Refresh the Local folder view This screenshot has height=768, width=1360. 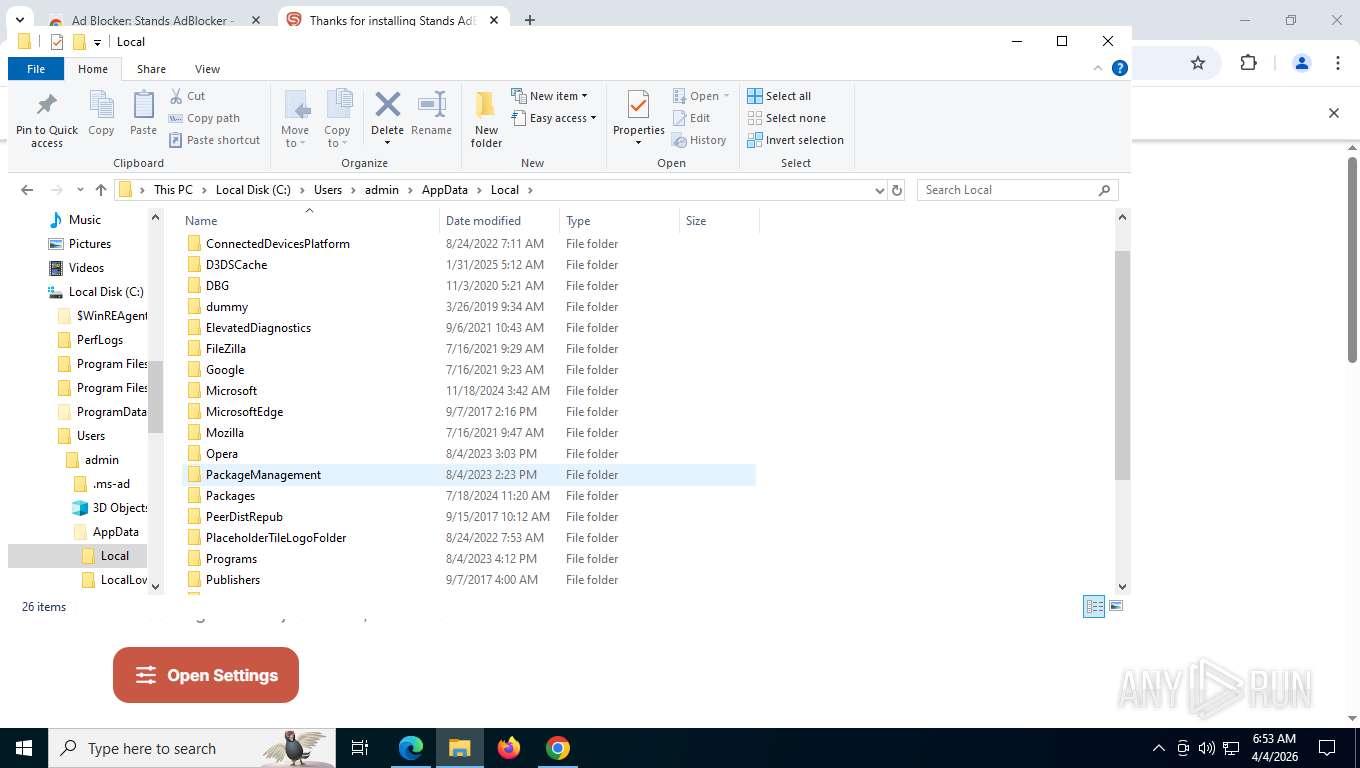pos(897,190)
